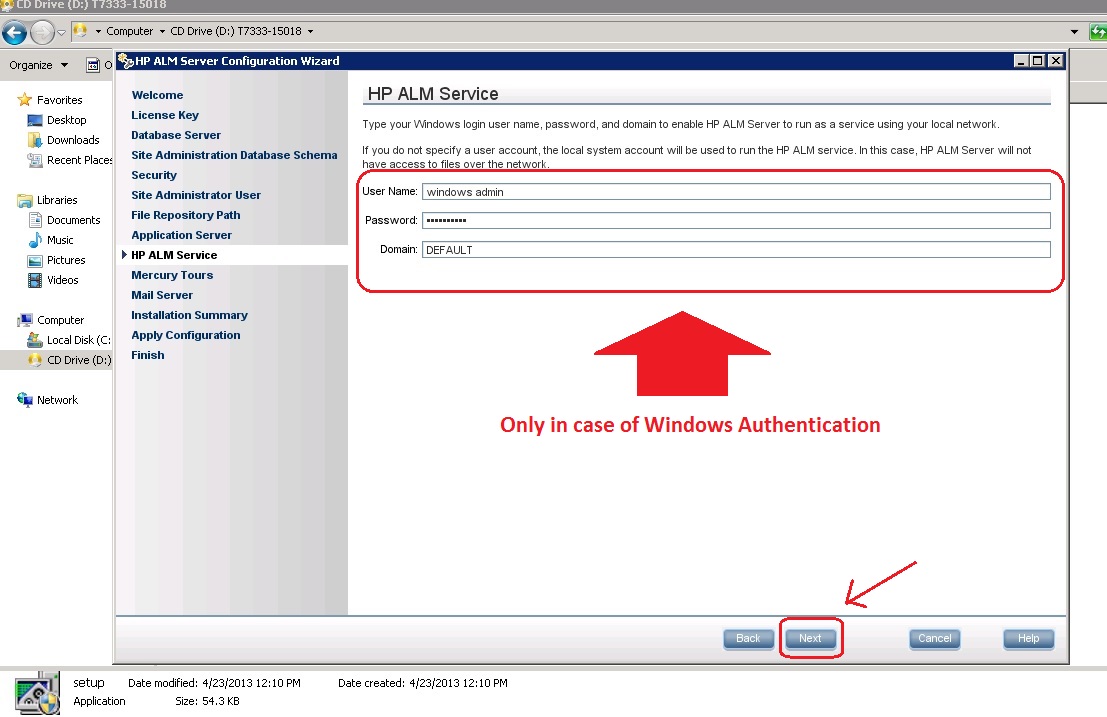Screen dimensions: 1107x717
Task: Click the Videos library film icon
Action: coord(35,280)
